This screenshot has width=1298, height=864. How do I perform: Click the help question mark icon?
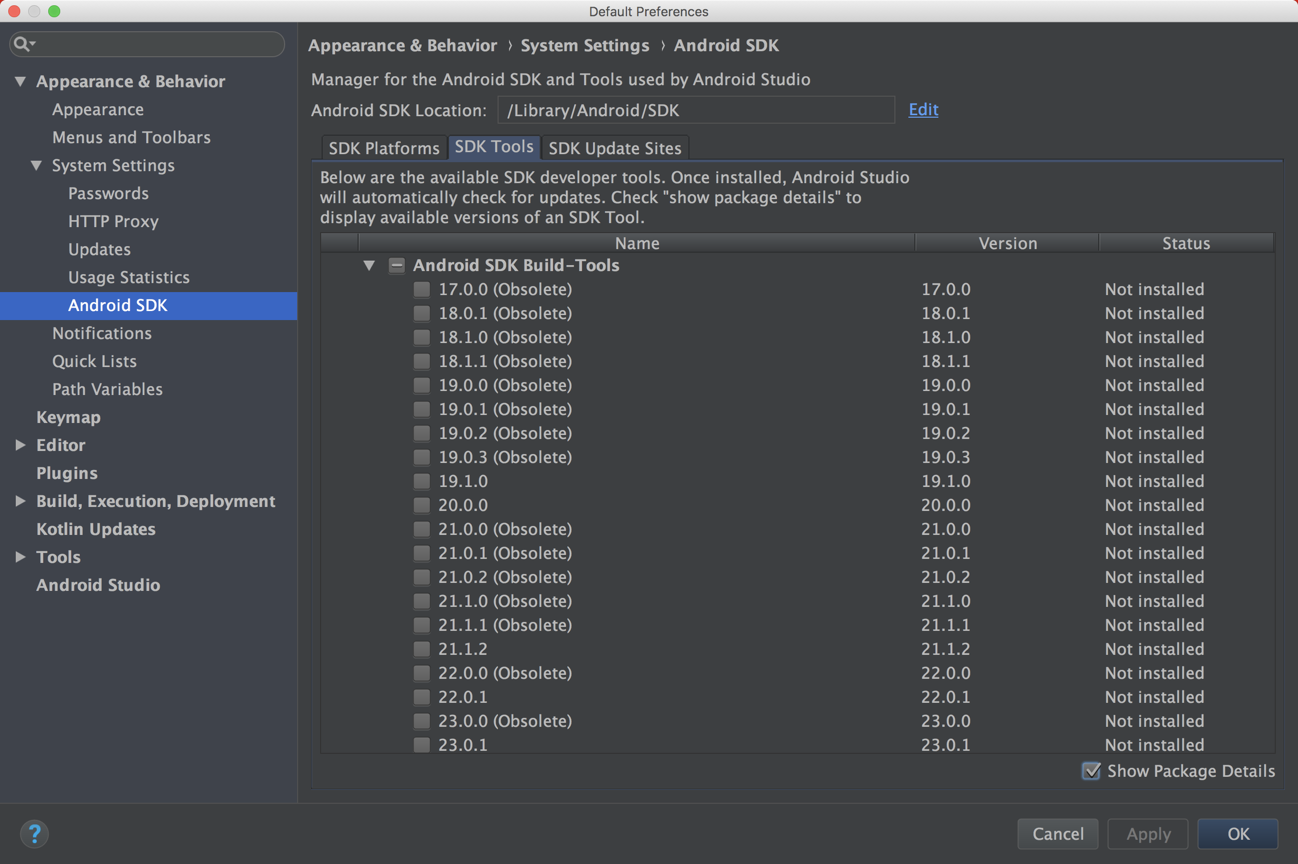point(34,833)
